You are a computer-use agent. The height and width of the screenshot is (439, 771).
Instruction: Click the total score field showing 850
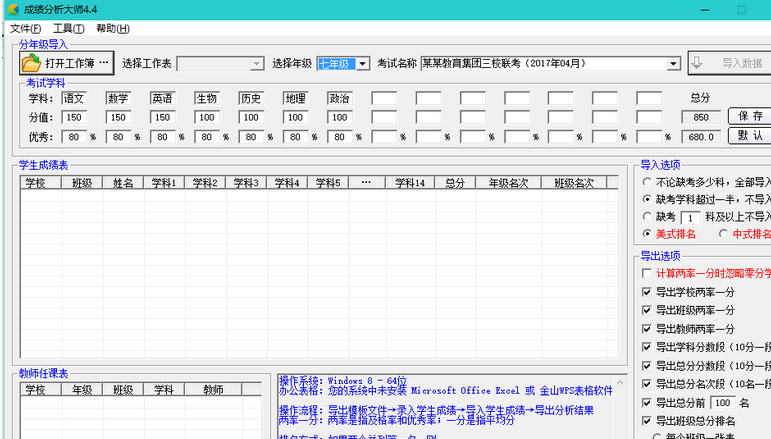click(x=701, y=117)
